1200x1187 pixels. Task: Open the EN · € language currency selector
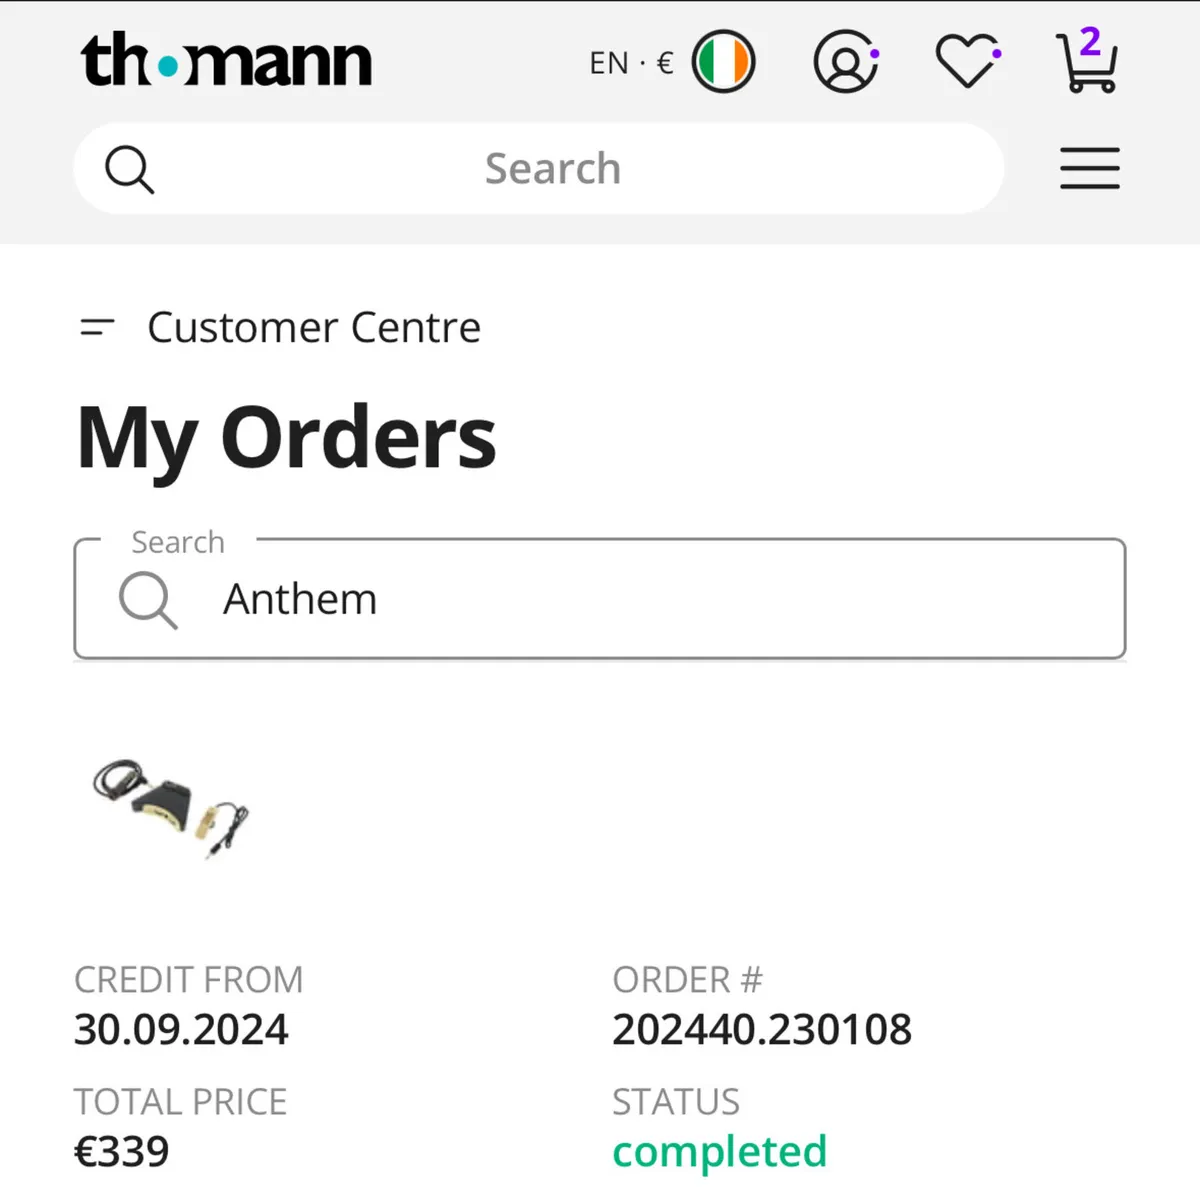[x=631, y=63]
